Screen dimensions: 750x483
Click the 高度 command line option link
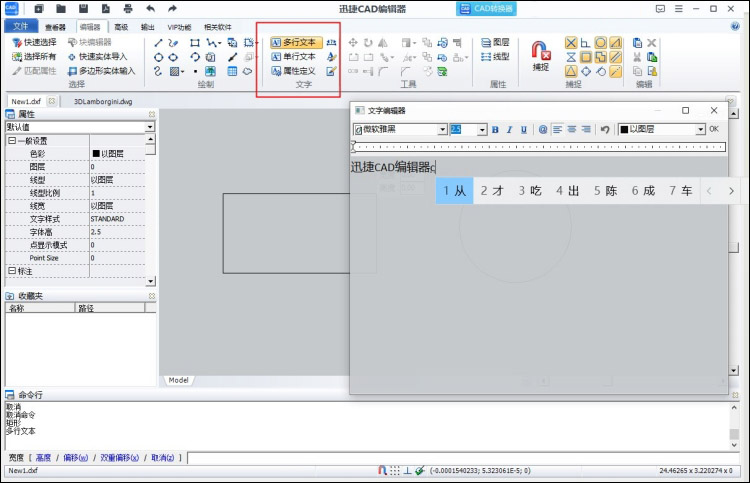click(x=43, y=458)
